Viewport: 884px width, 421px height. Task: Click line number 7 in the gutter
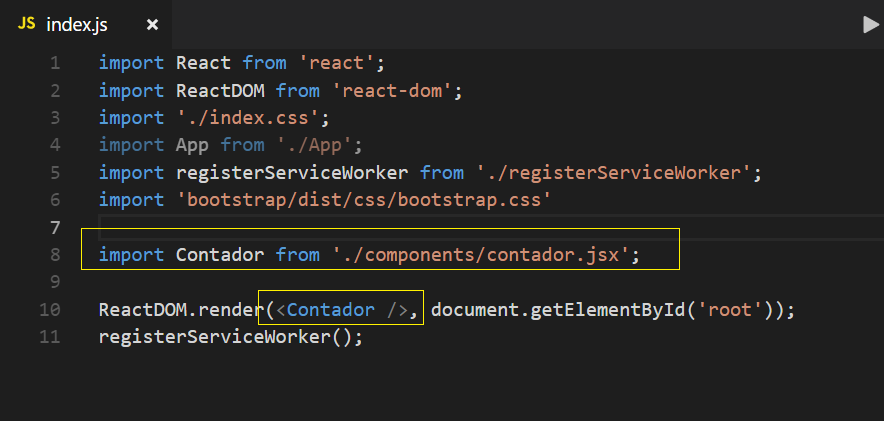click(x=55, y=228)
